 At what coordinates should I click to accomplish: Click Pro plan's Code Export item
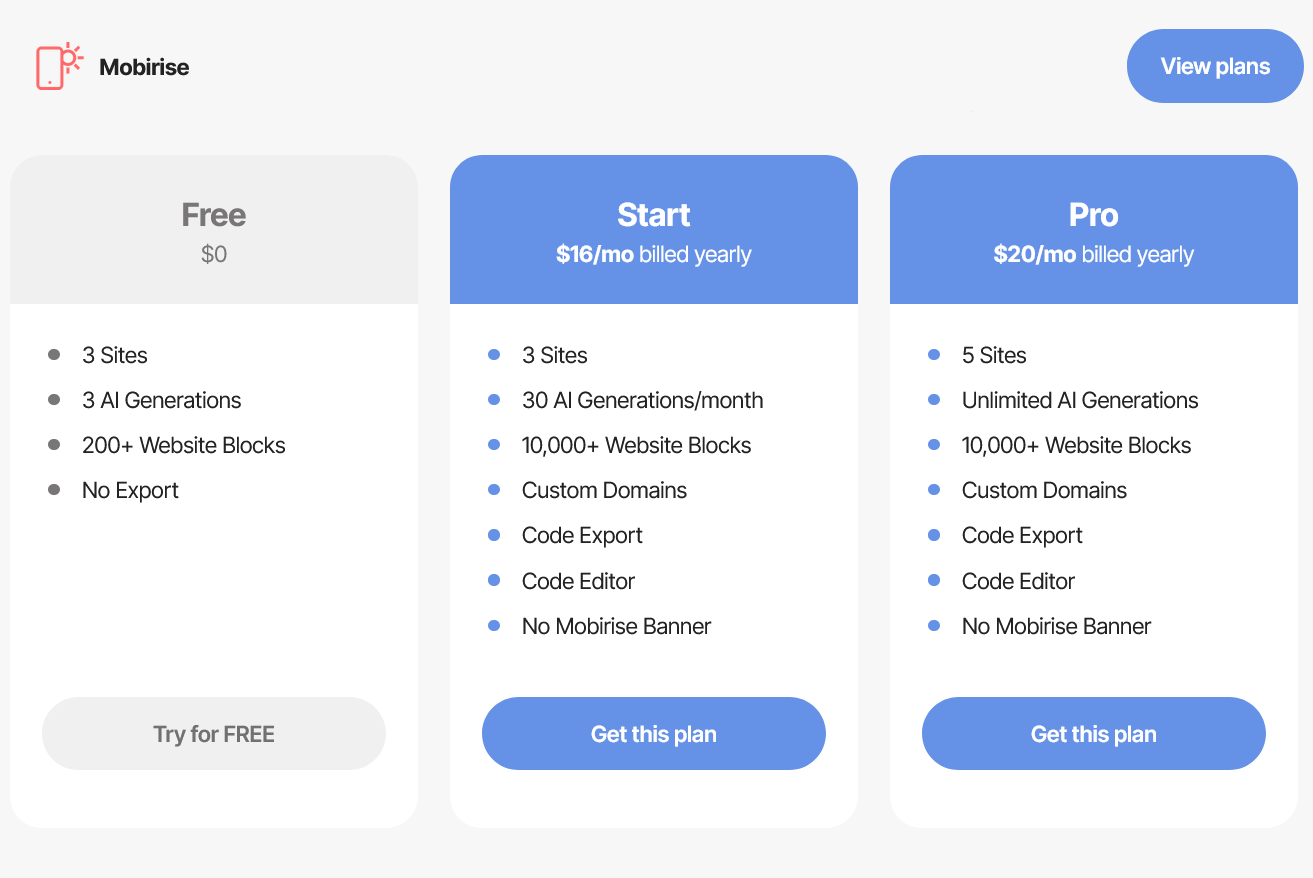click(x=1022, y=535)
